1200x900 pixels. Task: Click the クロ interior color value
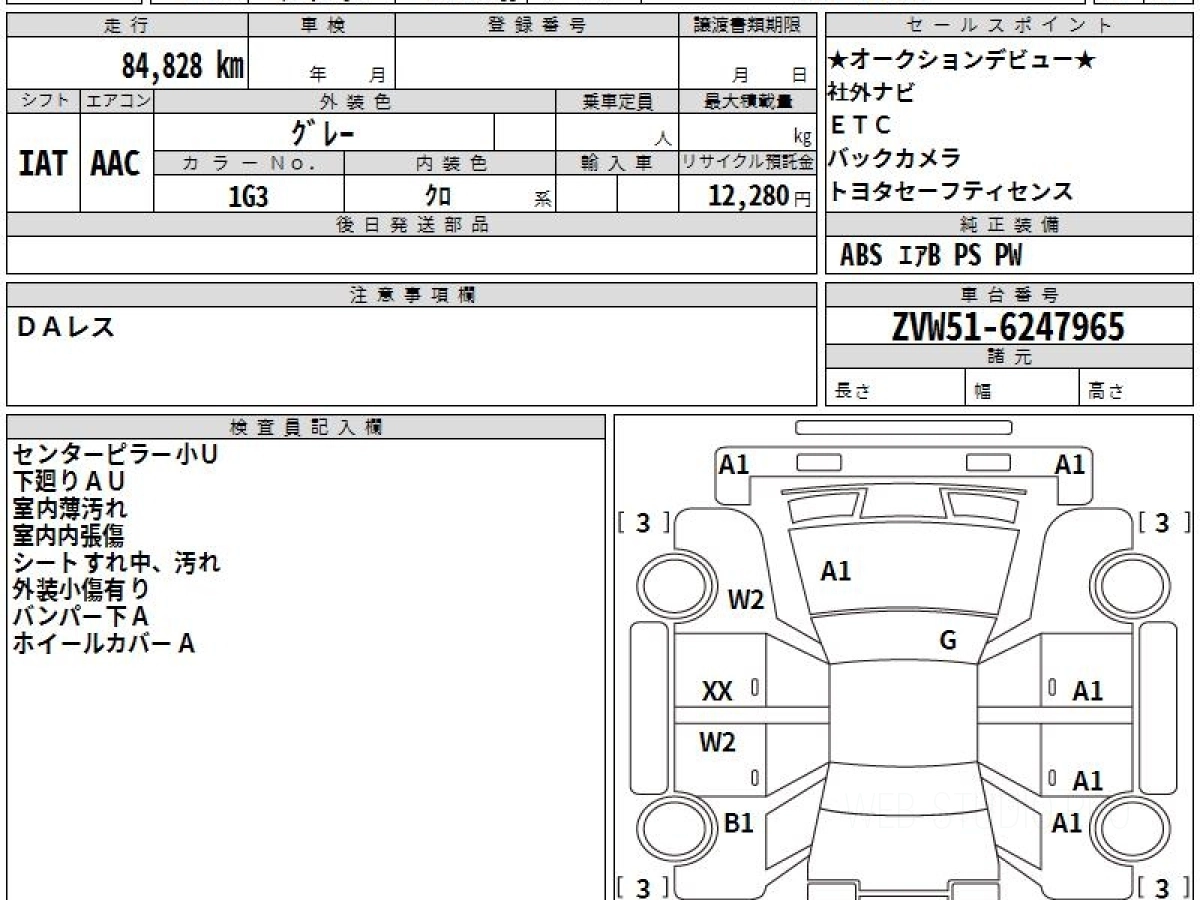[x=438, y=197]
